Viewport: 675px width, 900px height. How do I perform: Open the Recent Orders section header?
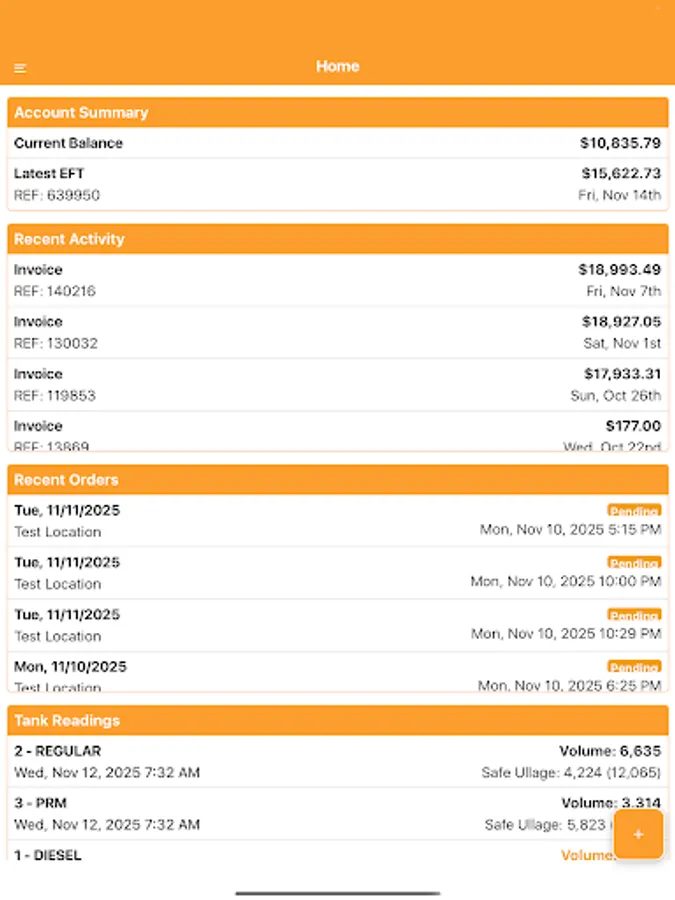click(337, 479)
